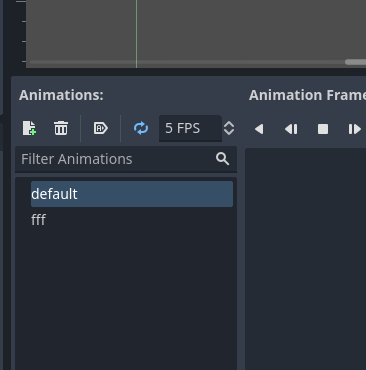The height and width of the screenshot is (370, 366).
Task: Play the animation backwards
Action: (x=259, y=129)
